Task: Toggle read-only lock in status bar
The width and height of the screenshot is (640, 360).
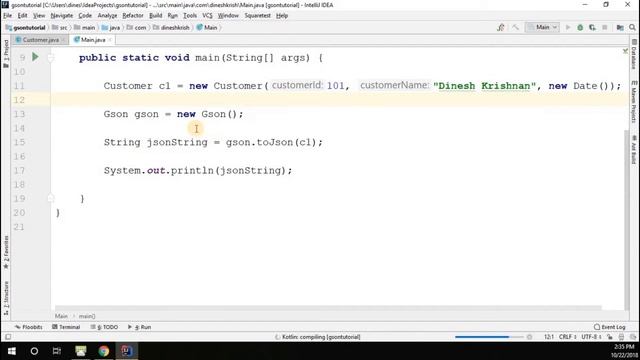Action: [609, 337]
